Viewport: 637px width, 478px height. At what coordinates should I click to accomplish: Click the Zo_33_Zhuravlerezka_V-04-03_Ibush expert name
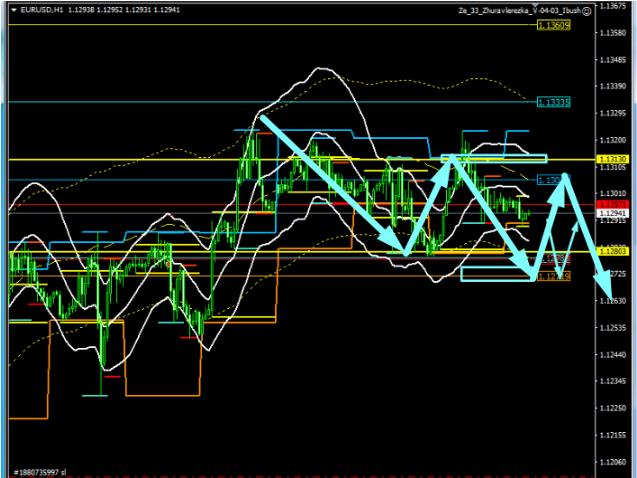coord(520,11)
